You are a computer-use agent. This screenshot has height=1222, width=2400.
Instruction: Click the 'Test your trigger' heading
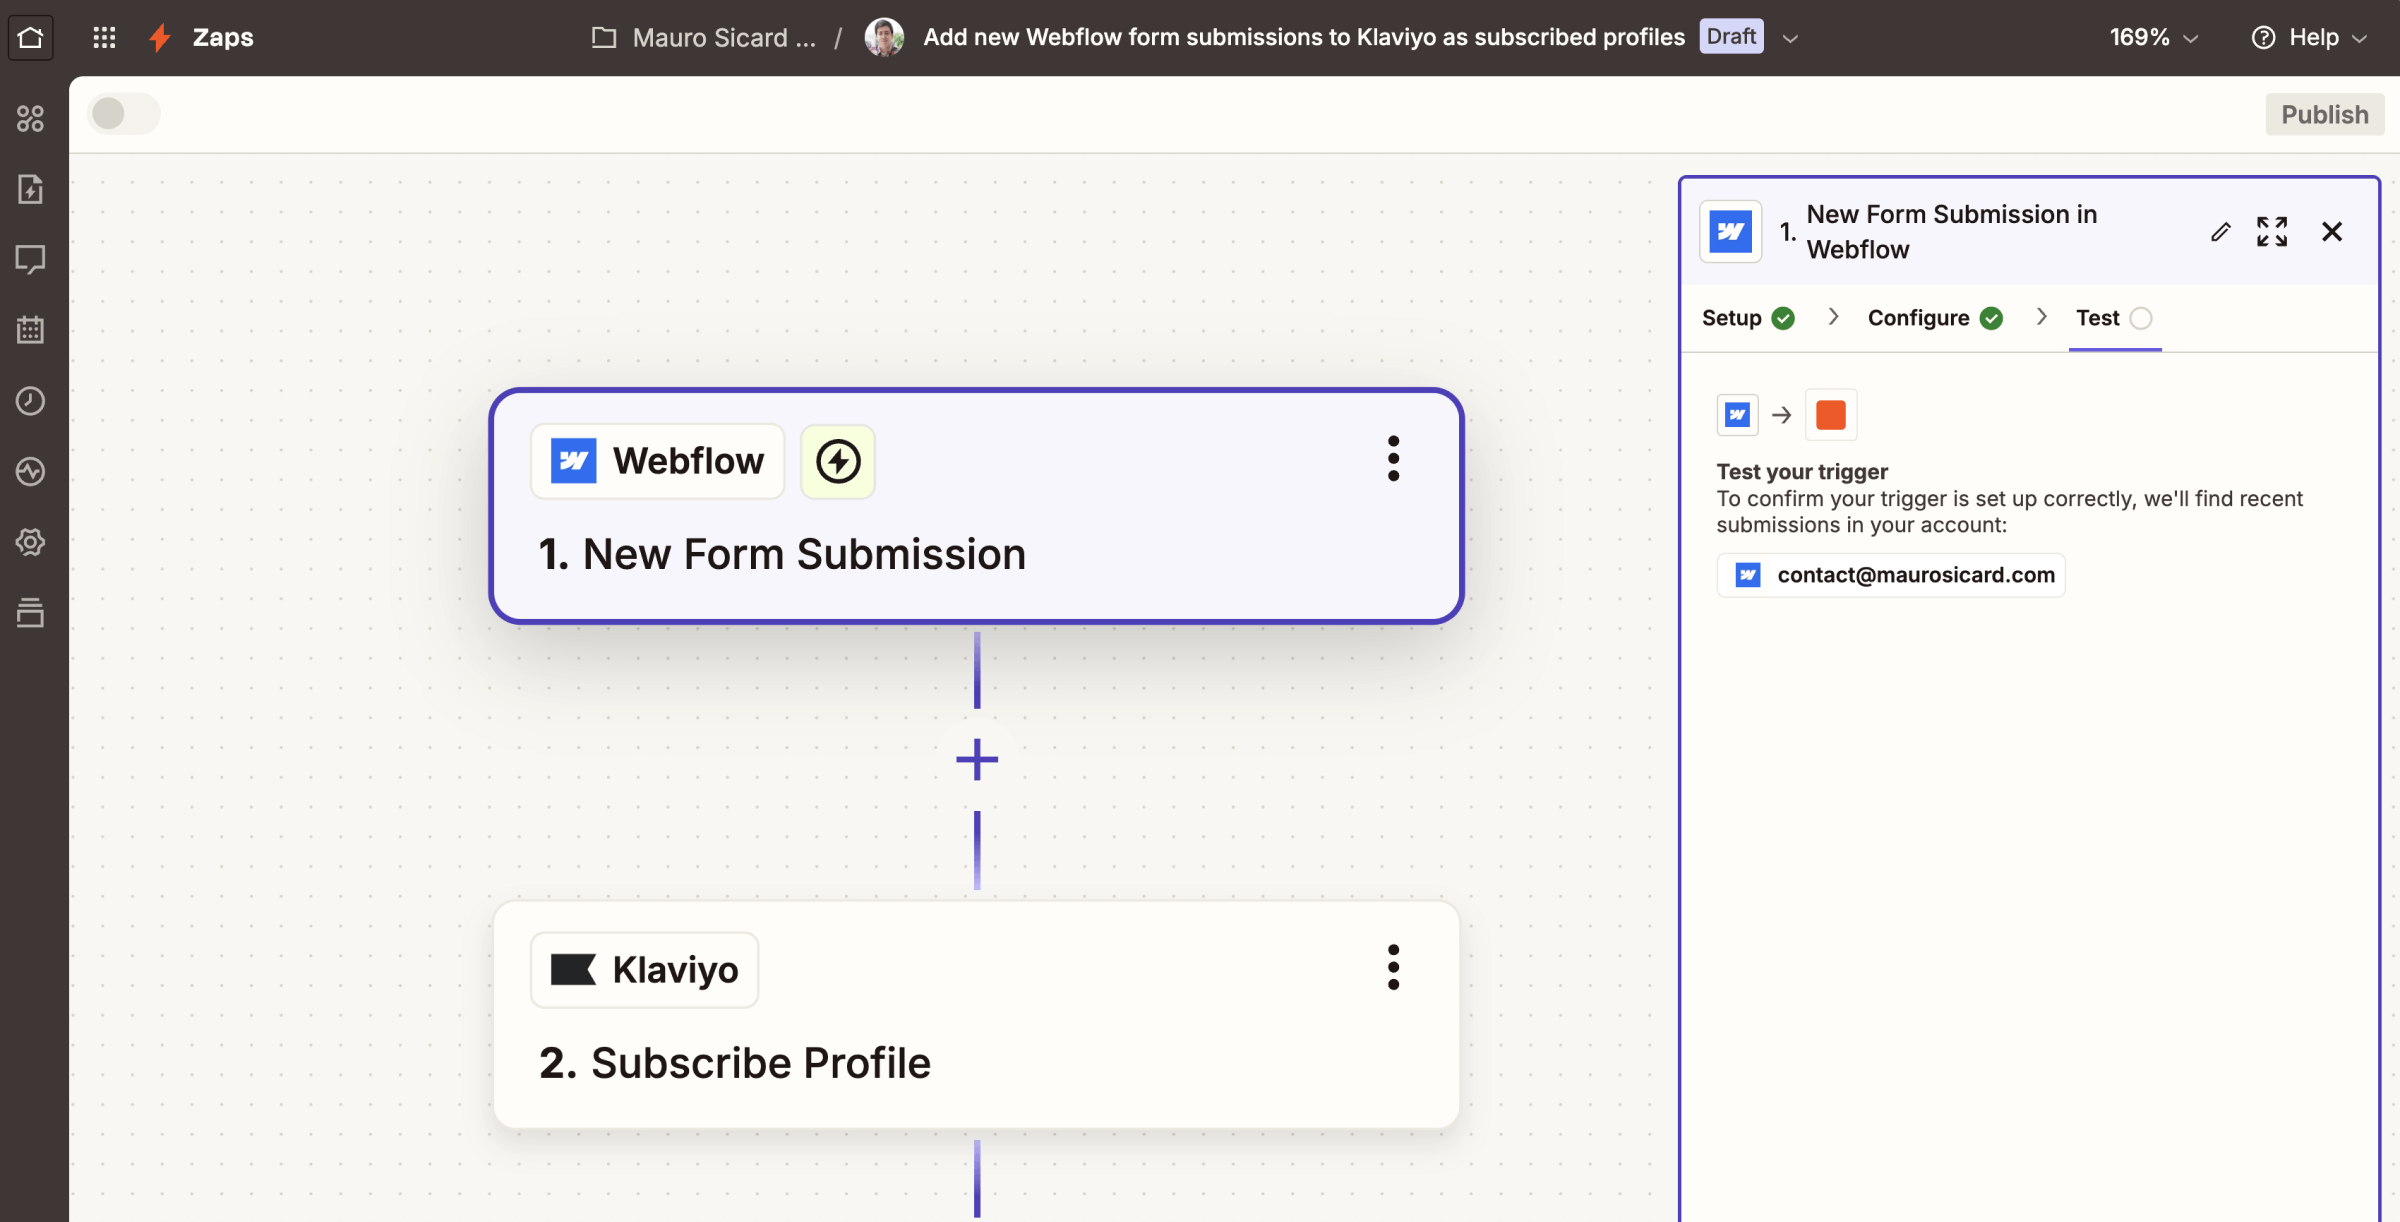click(x=1802, y=471)
